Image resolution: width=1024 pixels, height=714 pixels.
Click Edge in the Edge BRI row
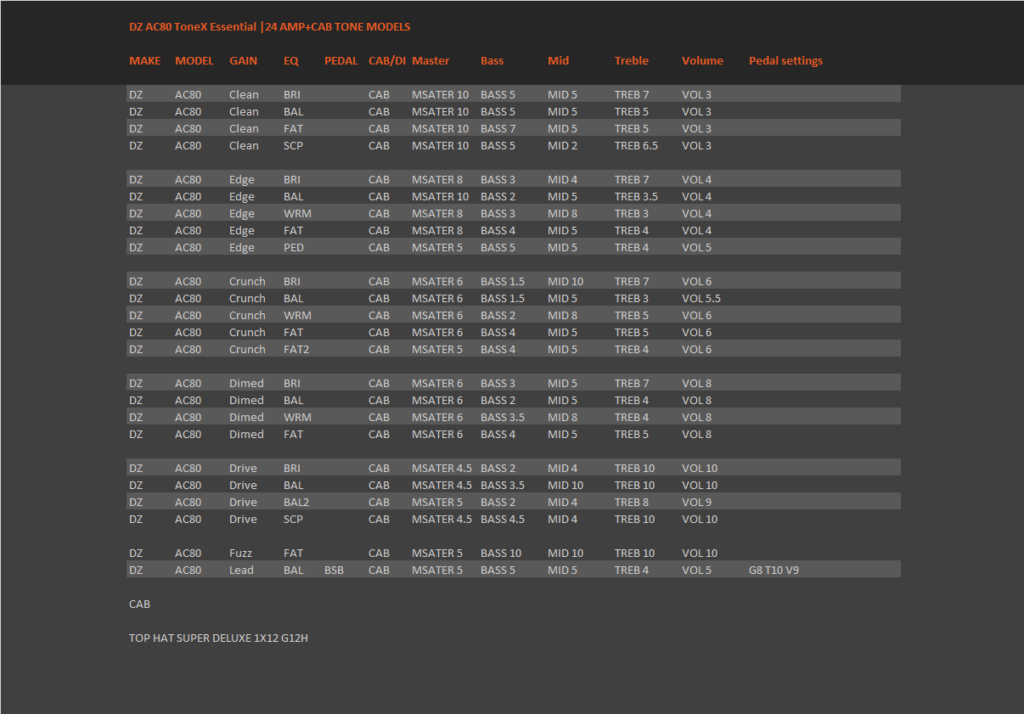(242, 180)
